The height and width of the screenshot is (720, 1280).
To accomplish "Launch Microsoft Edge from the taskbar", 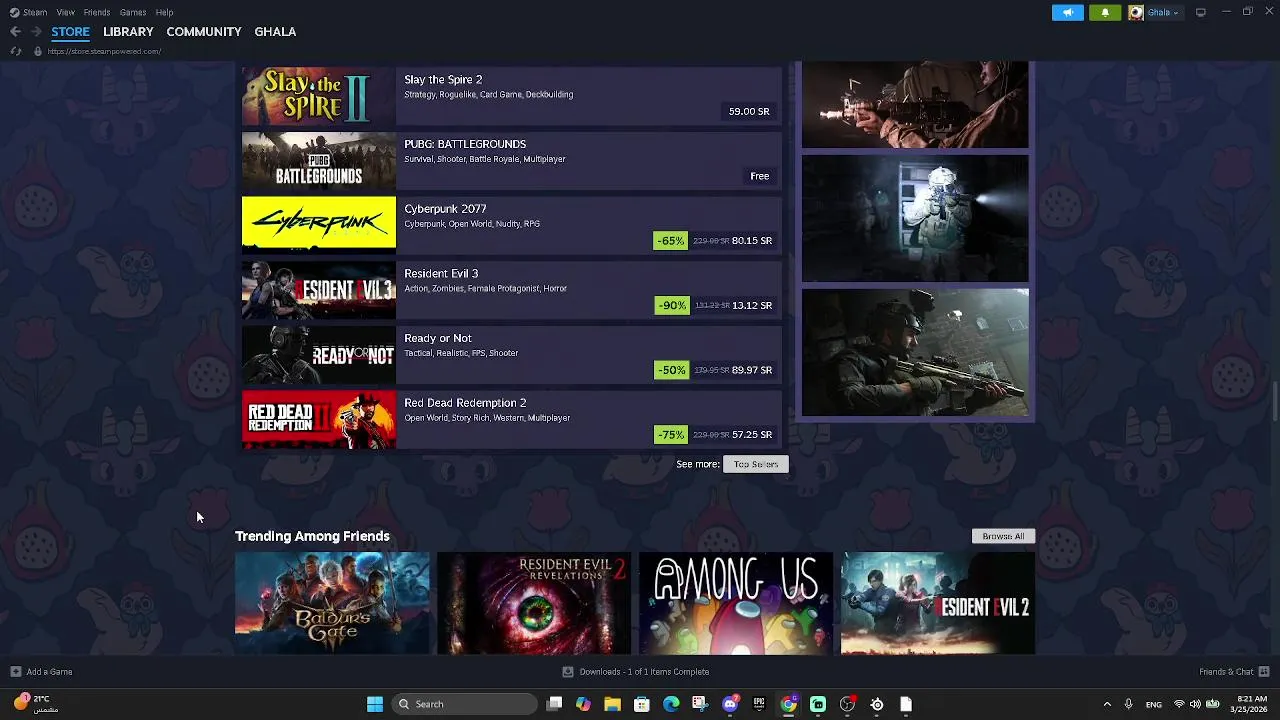I will pyautogui.click(x=671, y=704).
